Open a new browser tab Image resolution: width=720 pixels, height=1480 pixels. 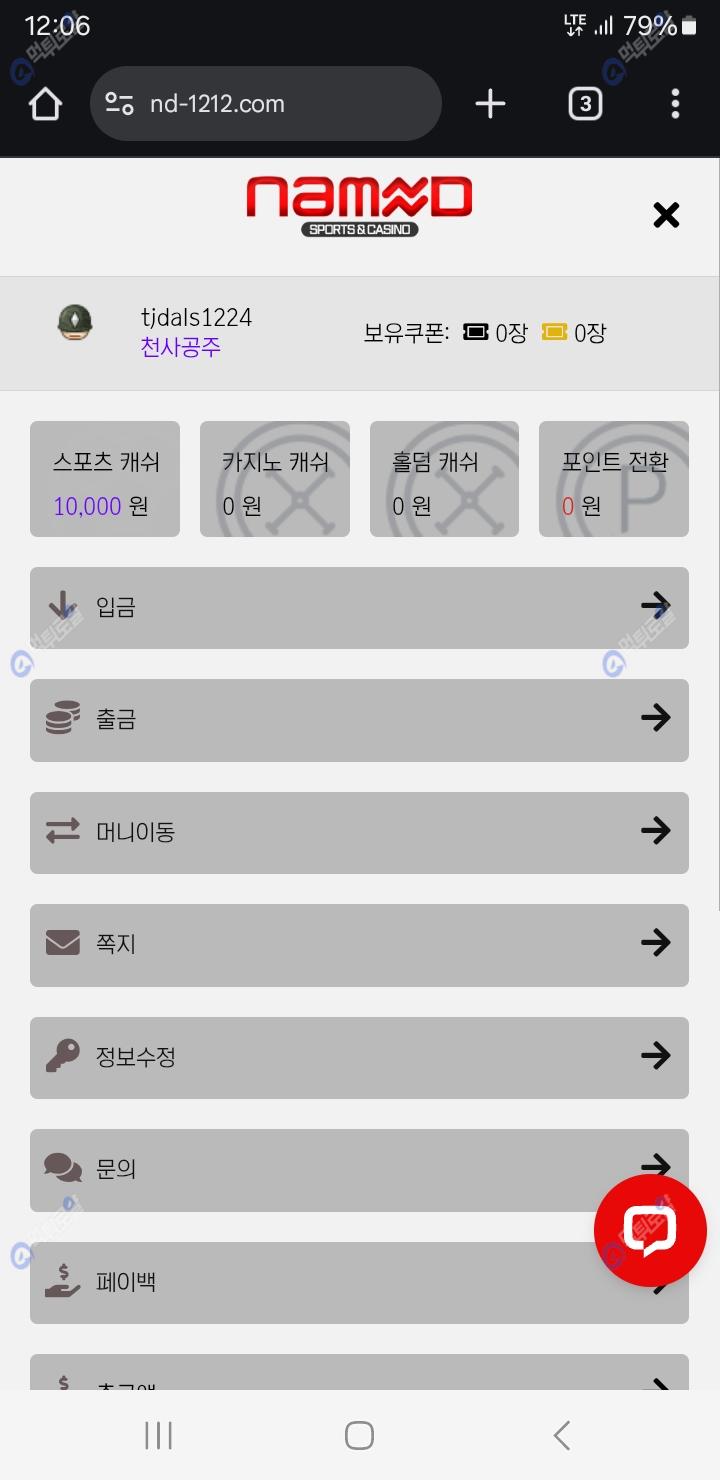[490, 104]
